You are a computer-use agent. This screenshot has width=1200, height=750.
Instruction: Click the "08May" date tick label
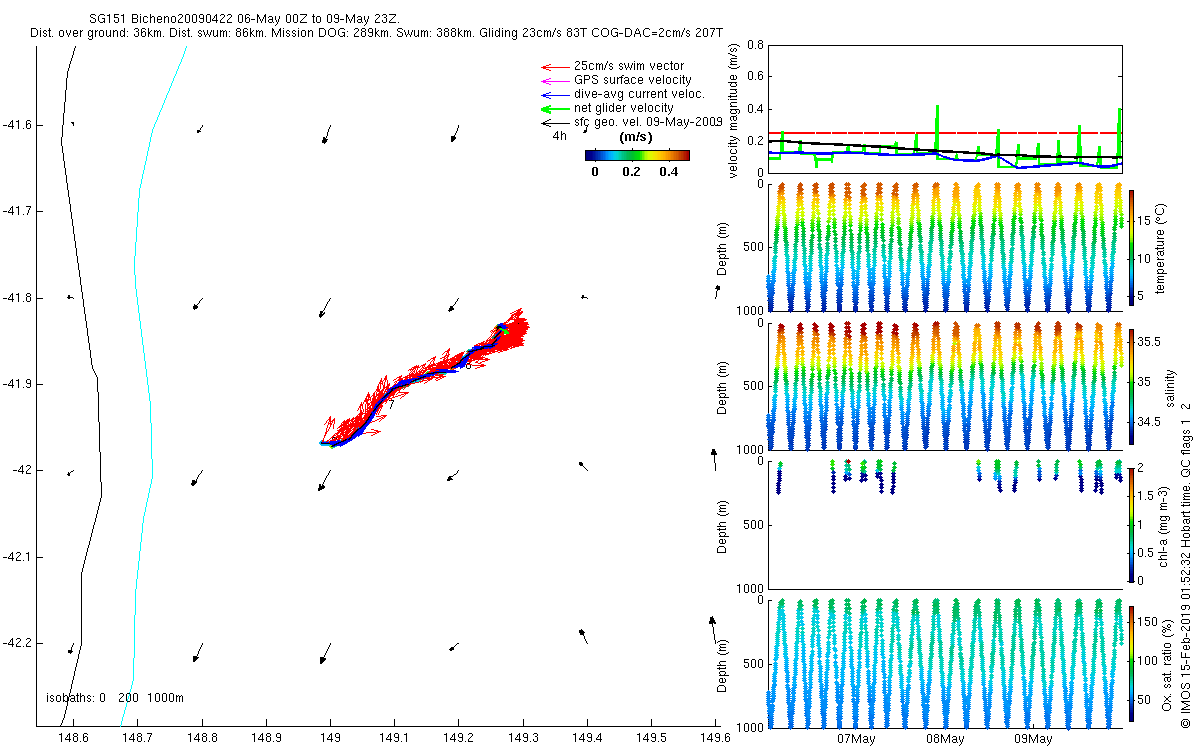click(945, 740)
